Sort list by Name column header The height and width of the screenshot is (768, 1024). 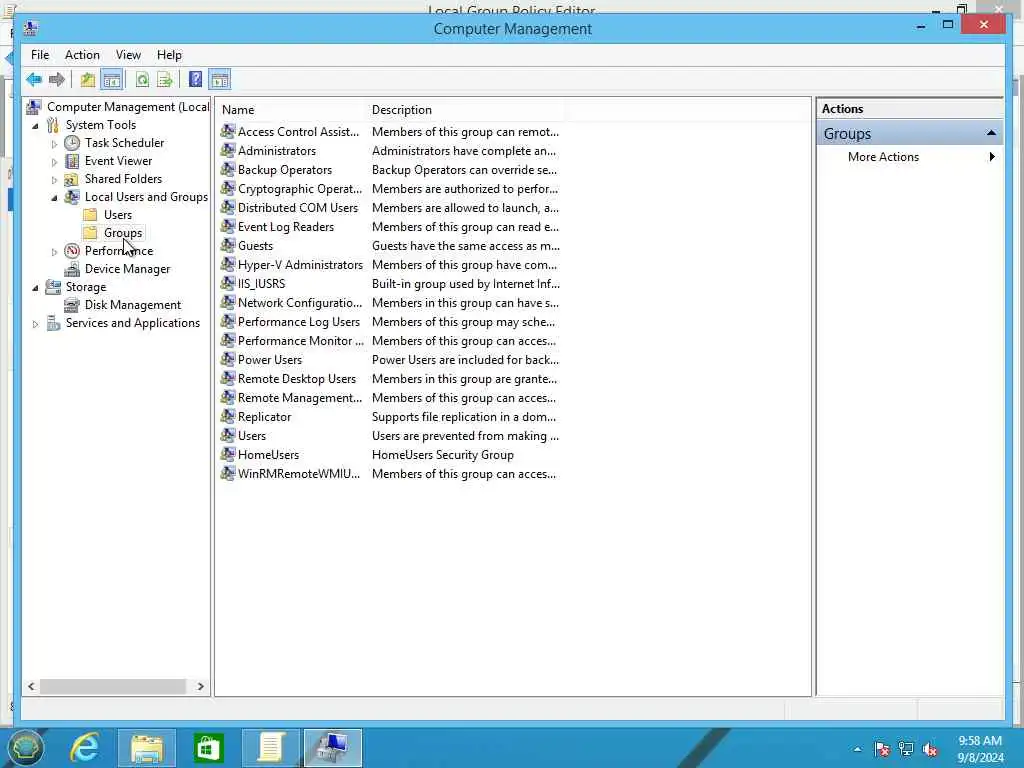(291, 110)
